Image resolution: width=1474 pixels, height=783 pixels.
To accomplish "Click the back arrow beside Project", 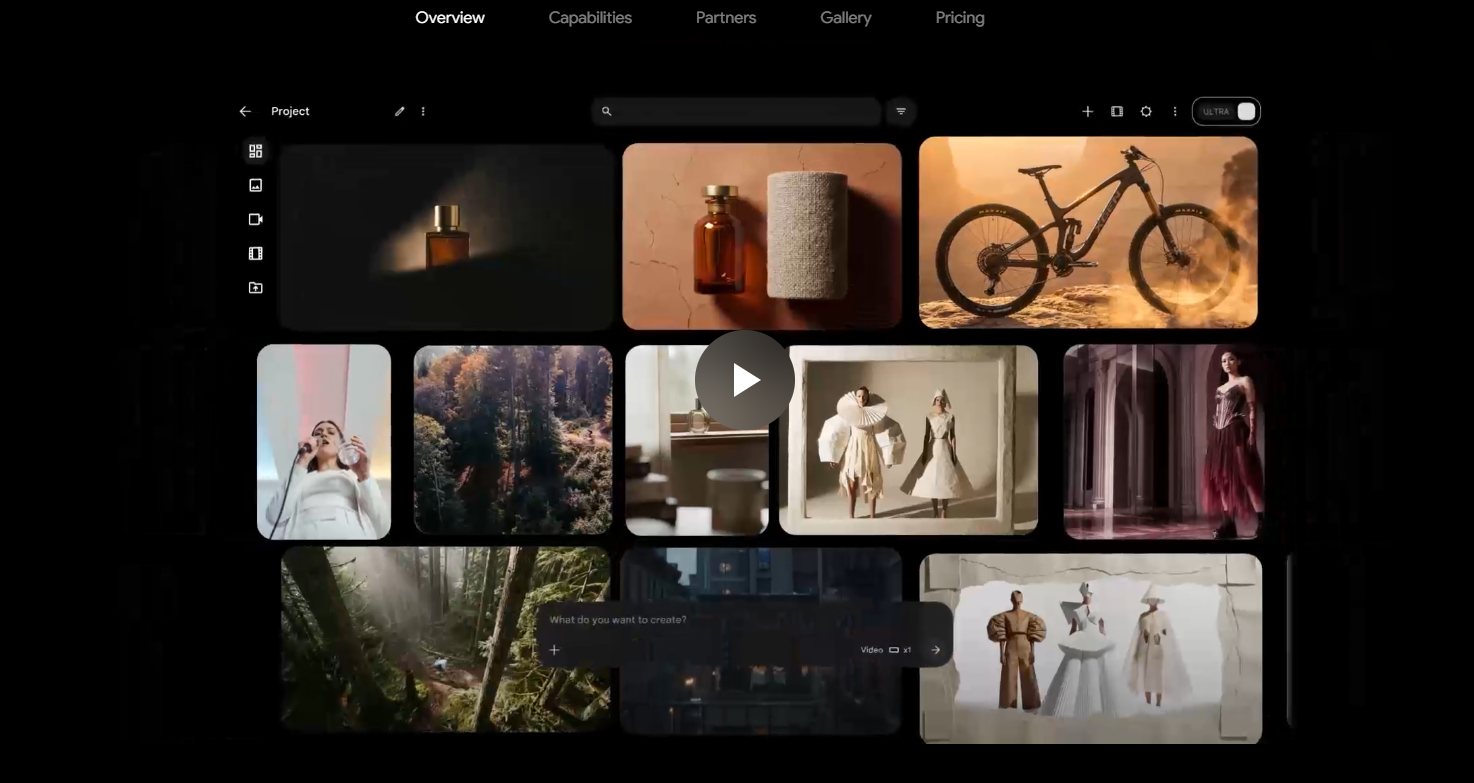I will point(245,112).
